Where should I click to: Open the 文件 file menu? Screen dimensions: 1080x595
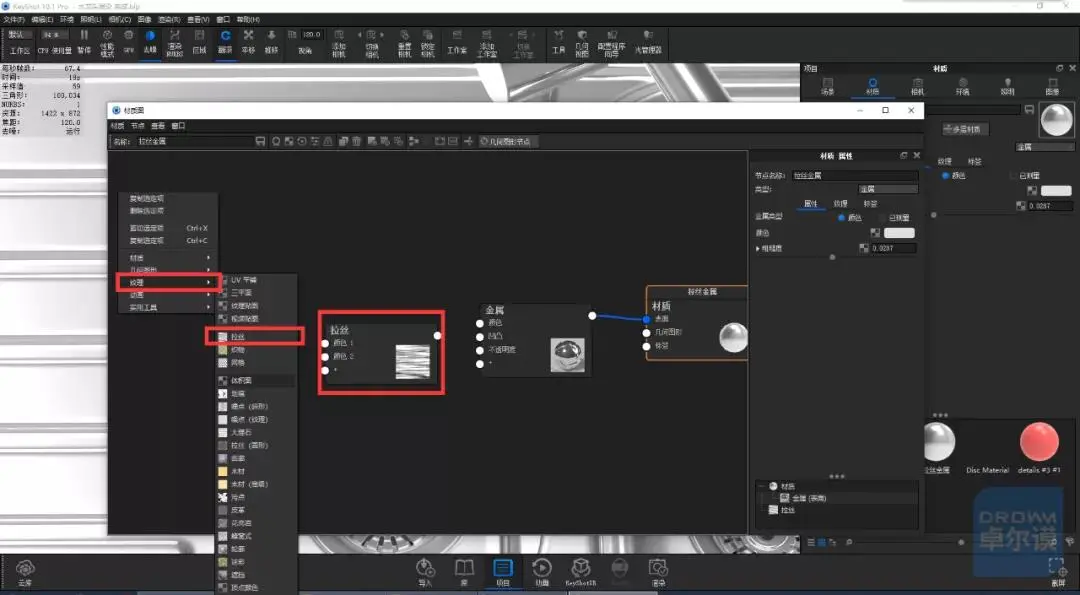click(14, 19)
